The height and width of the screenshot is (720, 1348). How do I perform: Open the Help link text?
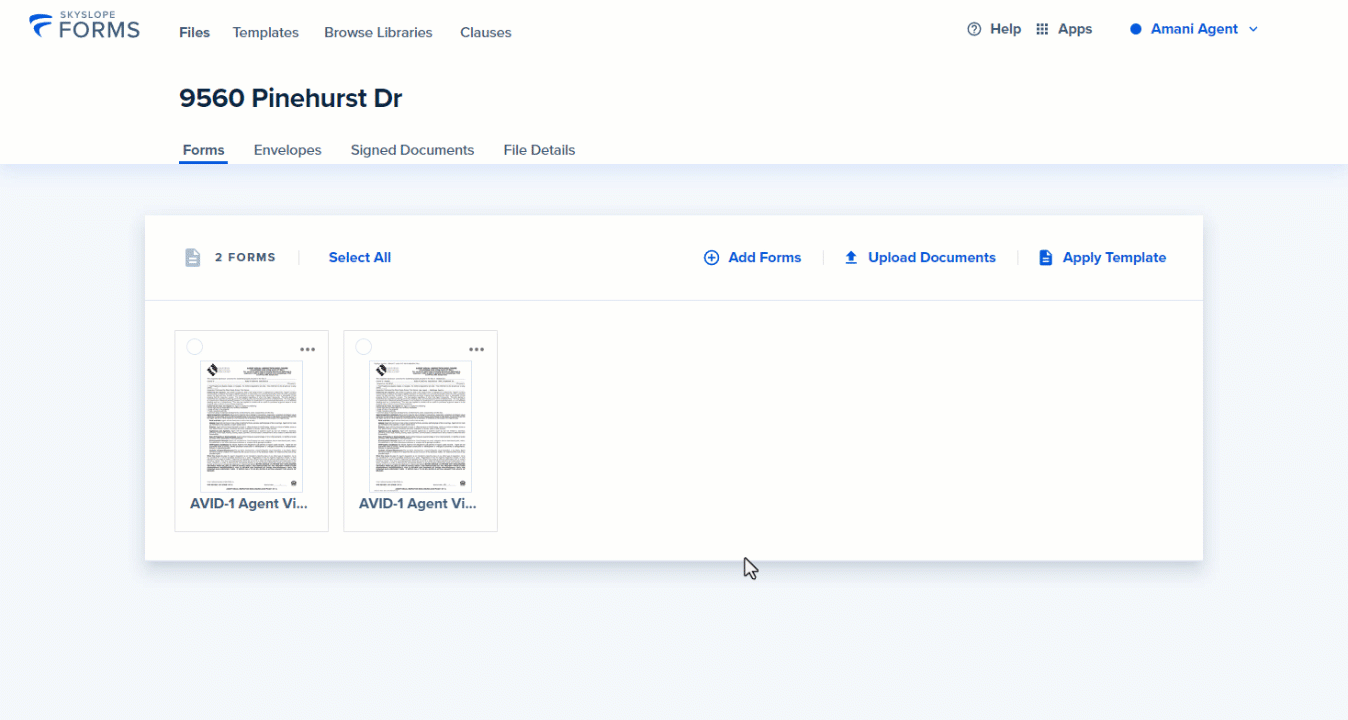pos(1005,29)
